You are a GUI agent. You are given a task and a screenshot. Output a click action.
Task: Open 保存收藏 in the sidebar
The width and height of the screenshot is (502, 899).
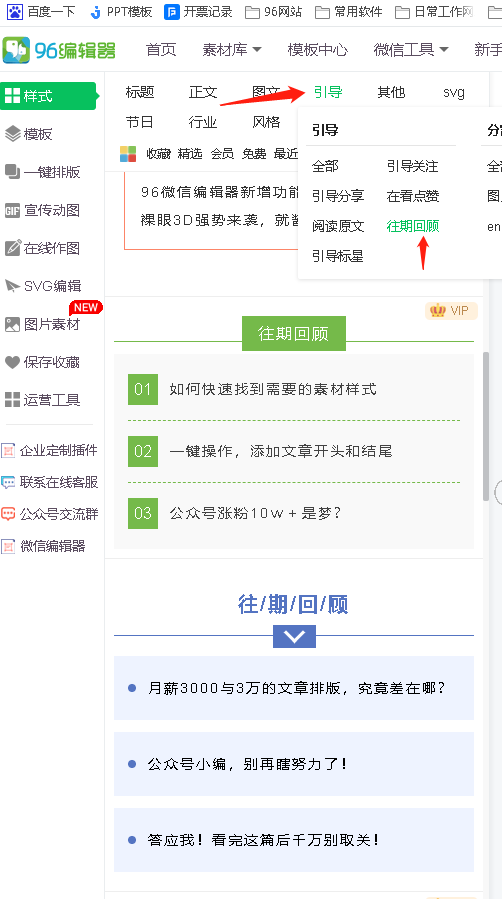coord(42,362)
